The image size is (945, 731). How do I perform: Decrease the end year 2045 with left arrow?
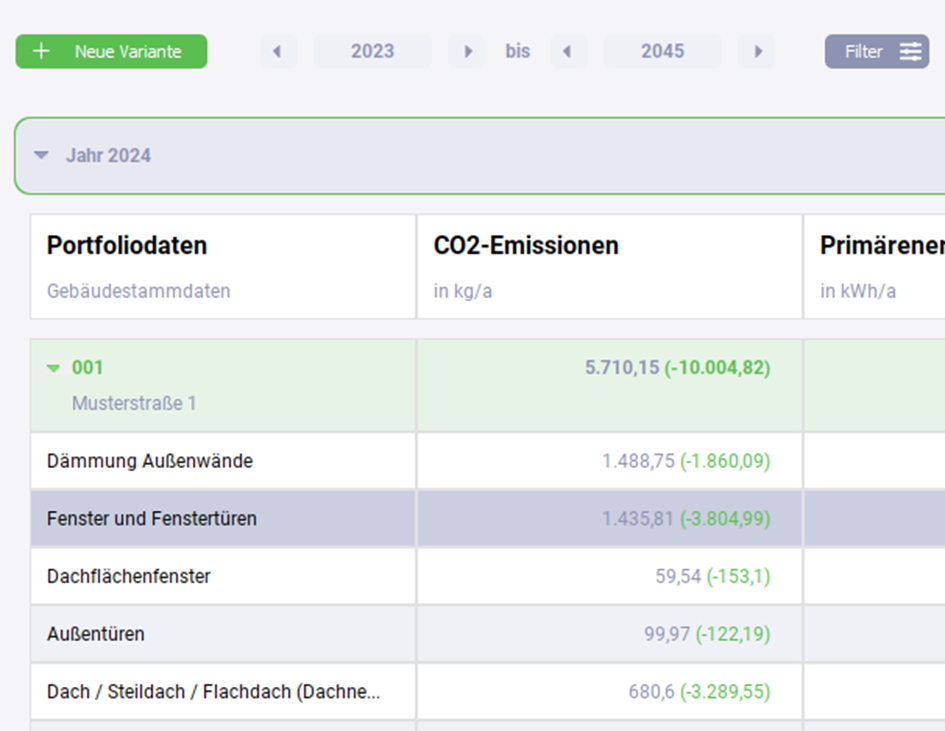pos(568,52)
